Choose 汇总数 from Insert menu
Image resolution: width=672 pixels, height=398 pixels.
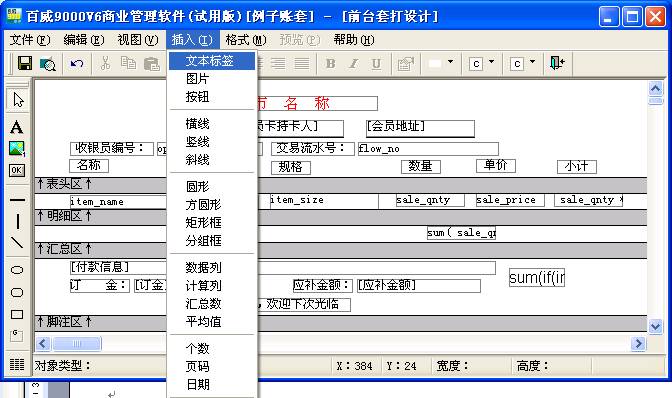(212, 304)
